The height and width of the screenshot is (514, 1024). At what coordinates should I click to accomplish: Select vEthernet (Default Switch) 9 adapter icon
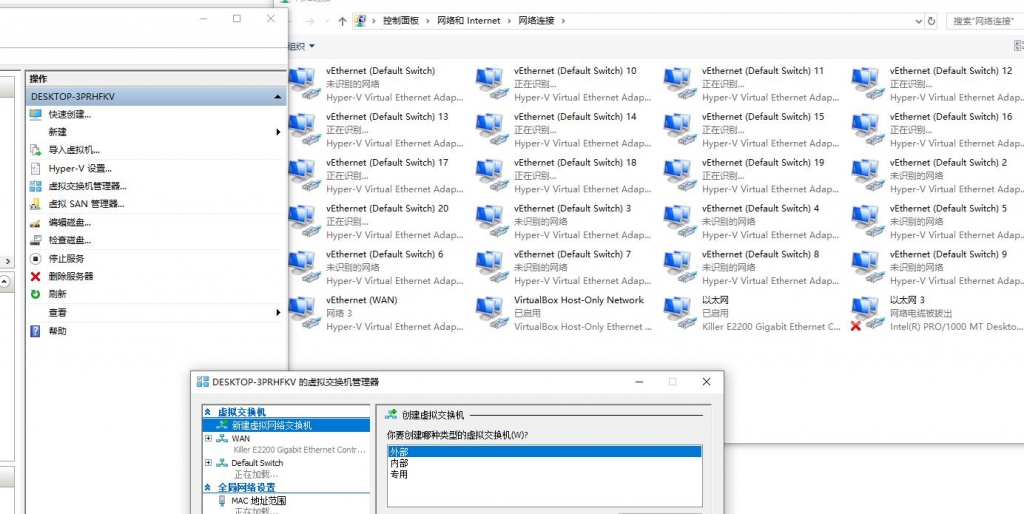pos(867,266)
